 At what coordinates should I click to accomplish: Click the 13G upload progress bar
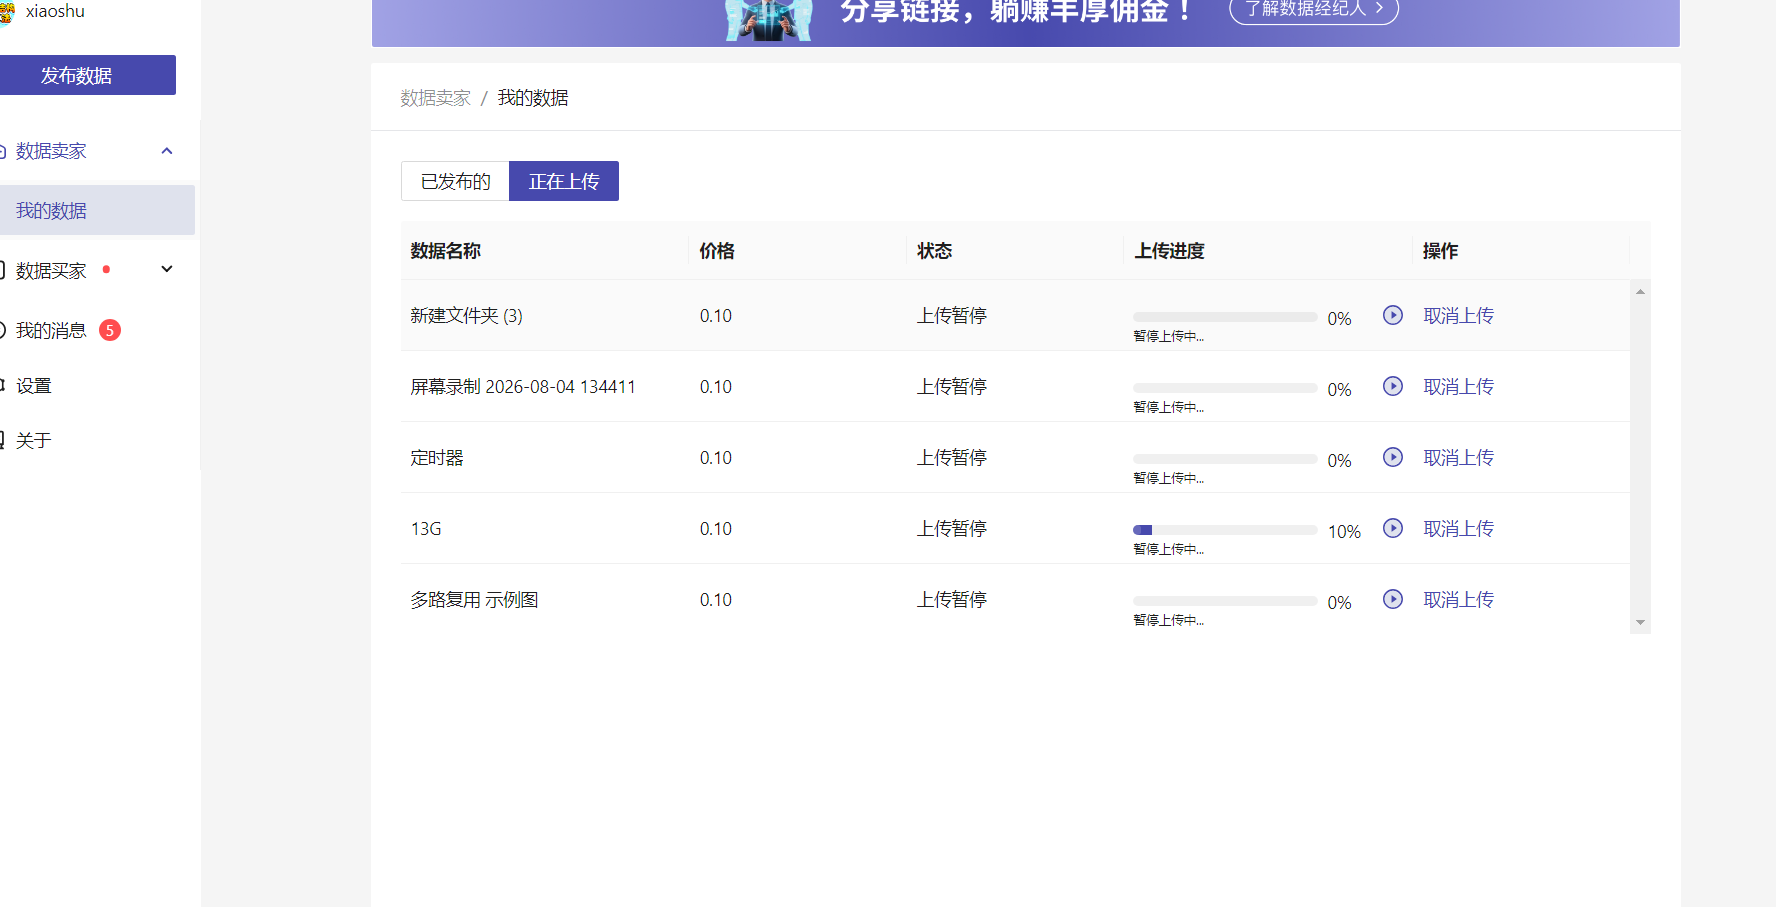(1225, 530)
